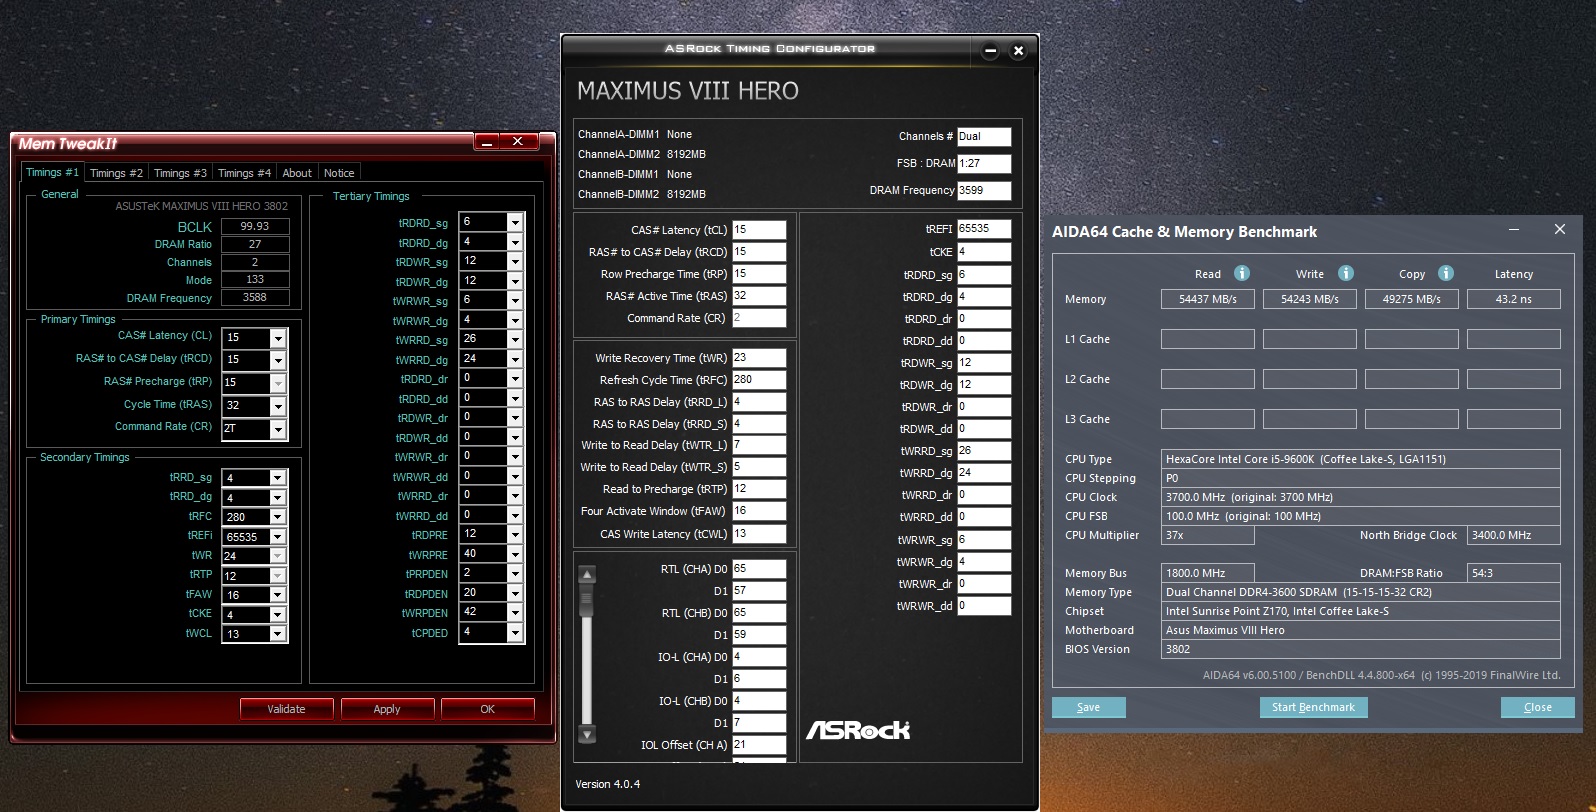Viewport: 1596px width, 812px height.
Task: Click RAS# Active Time (tRAS) field in ASRock
Action: [x=759, y=296]
